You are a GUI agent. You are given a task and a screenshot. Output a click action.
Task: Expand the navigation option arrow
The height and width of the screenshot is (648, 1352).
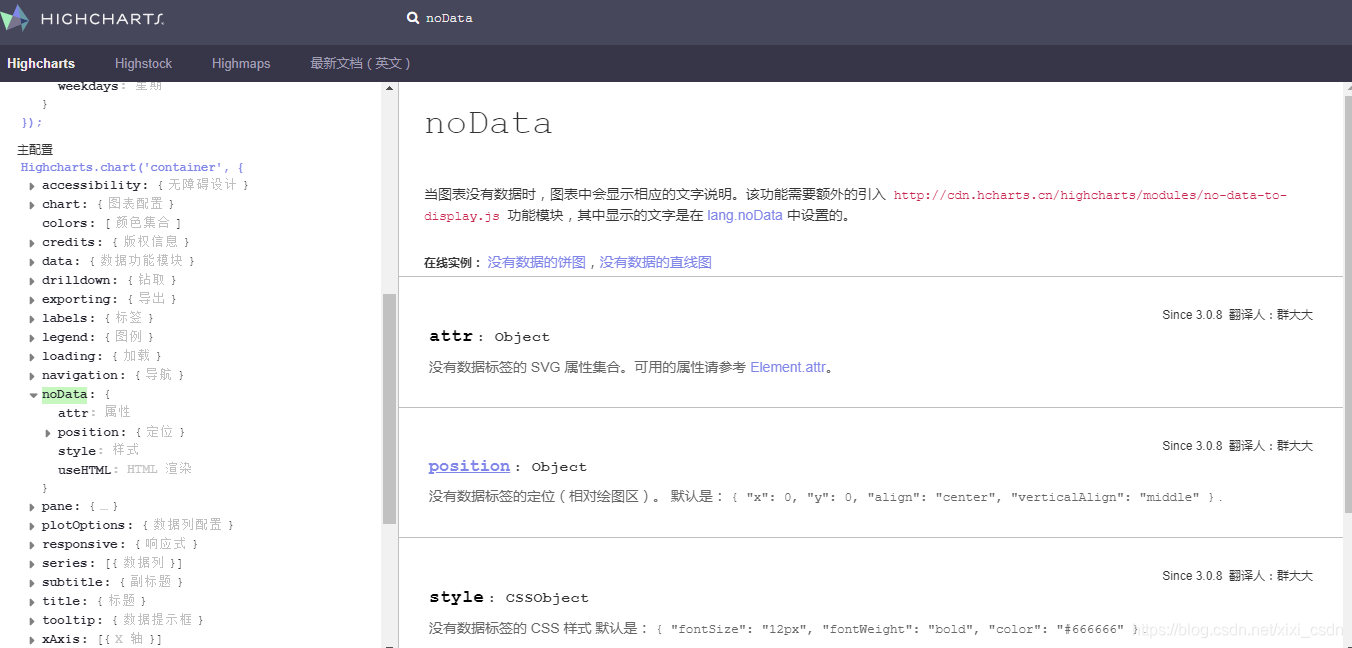pyautogui.click(x=32, y=376)
